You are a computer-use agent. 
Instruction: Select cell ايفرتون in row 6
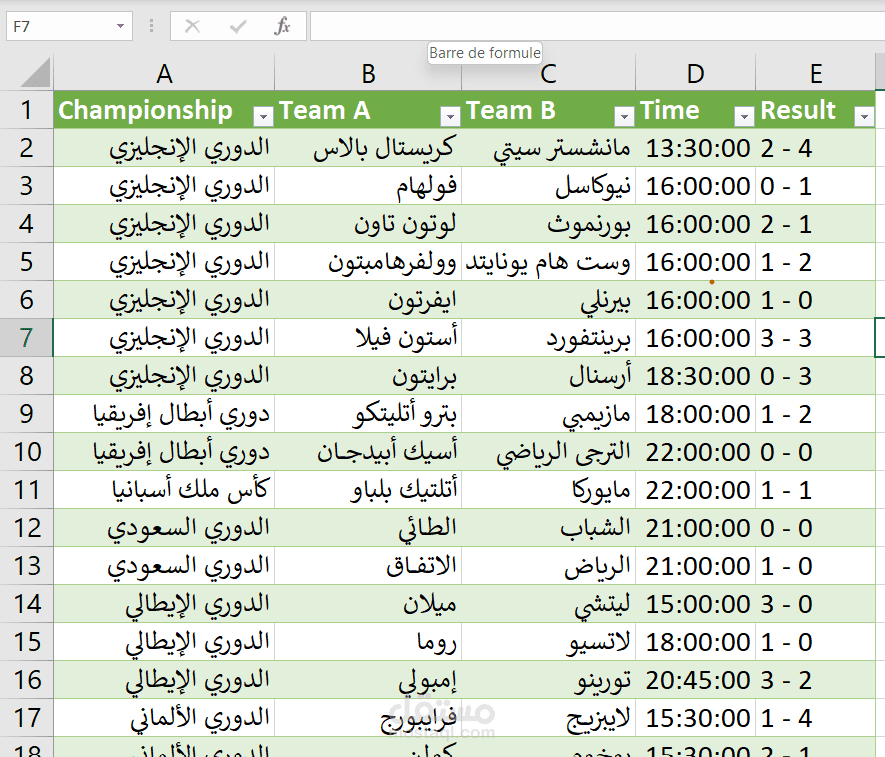tap(368, 300)
